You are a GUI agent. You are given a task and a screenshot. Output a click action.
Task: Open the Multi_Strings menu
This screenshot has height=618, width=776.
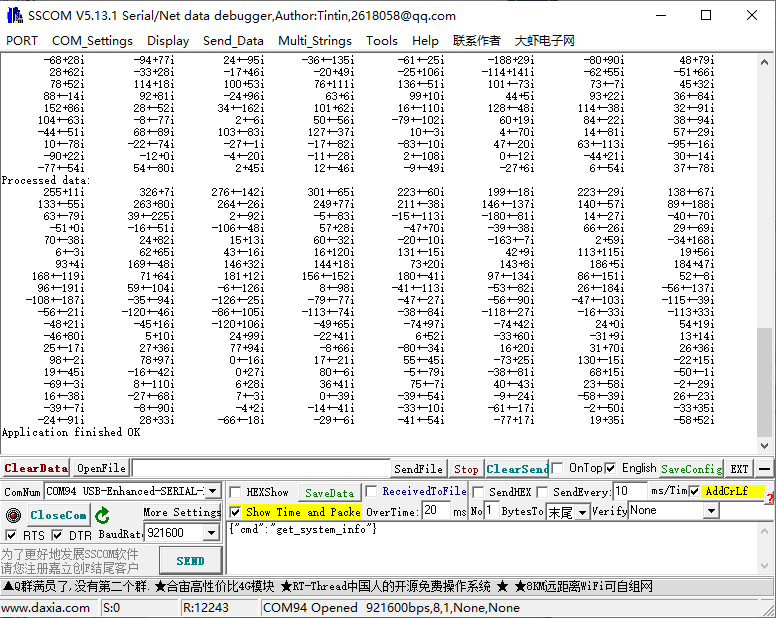315,41
